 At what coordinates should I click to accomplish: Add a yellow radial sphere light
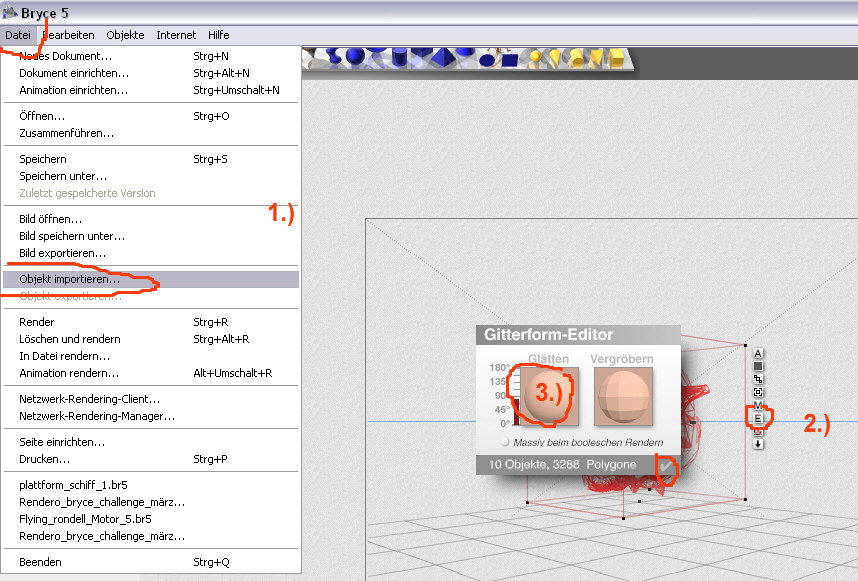point(536,56)
